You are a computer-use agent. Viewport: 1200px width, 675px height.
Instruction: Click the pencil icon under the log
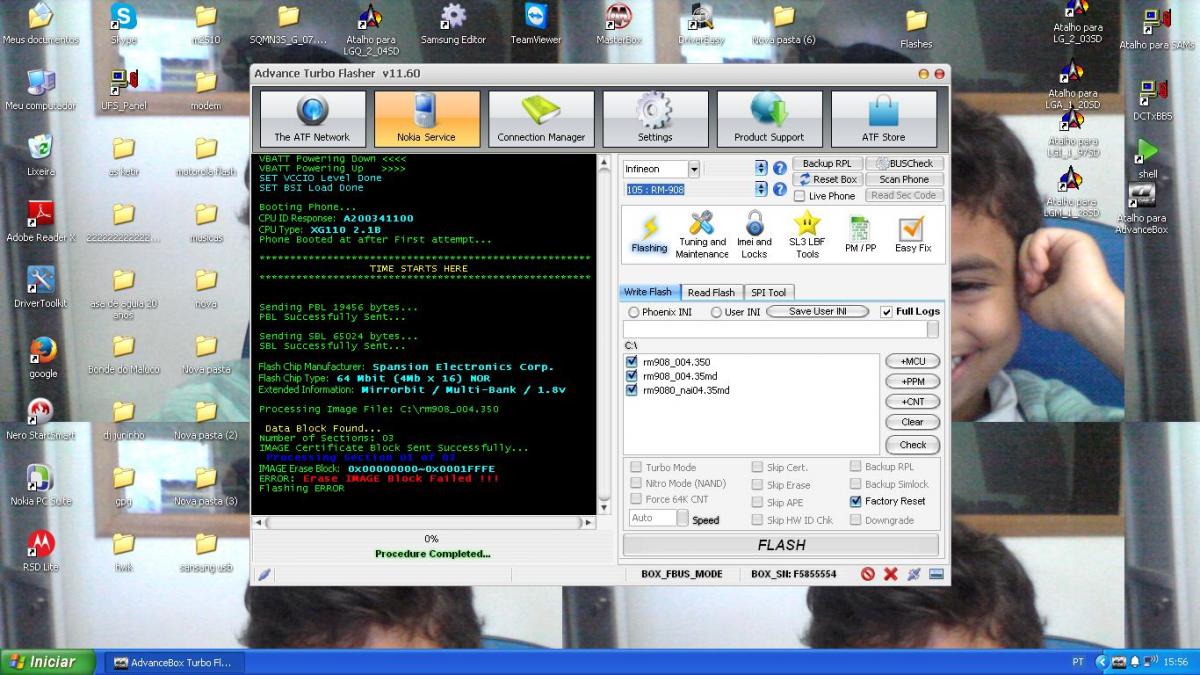click(264, 574)
